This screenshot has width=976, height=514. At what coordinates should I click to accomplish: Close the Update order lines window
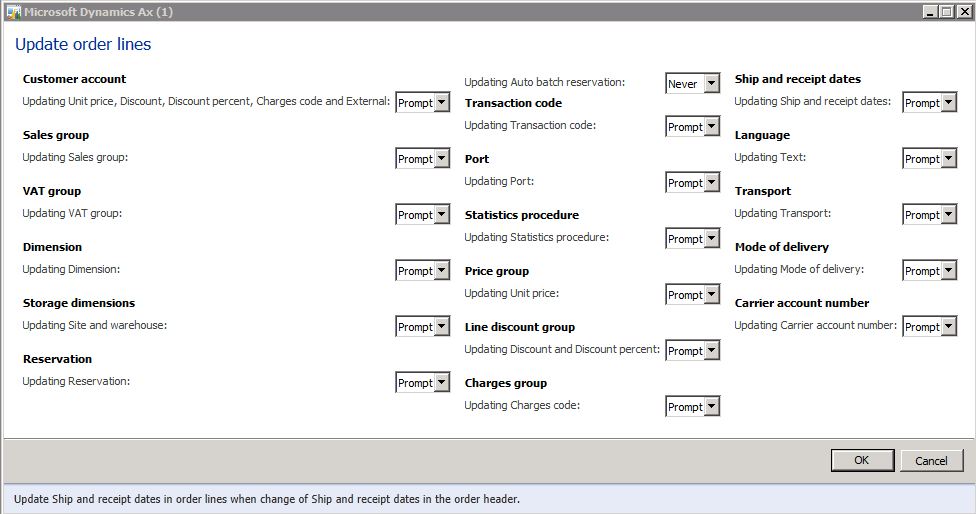point(963,11)
